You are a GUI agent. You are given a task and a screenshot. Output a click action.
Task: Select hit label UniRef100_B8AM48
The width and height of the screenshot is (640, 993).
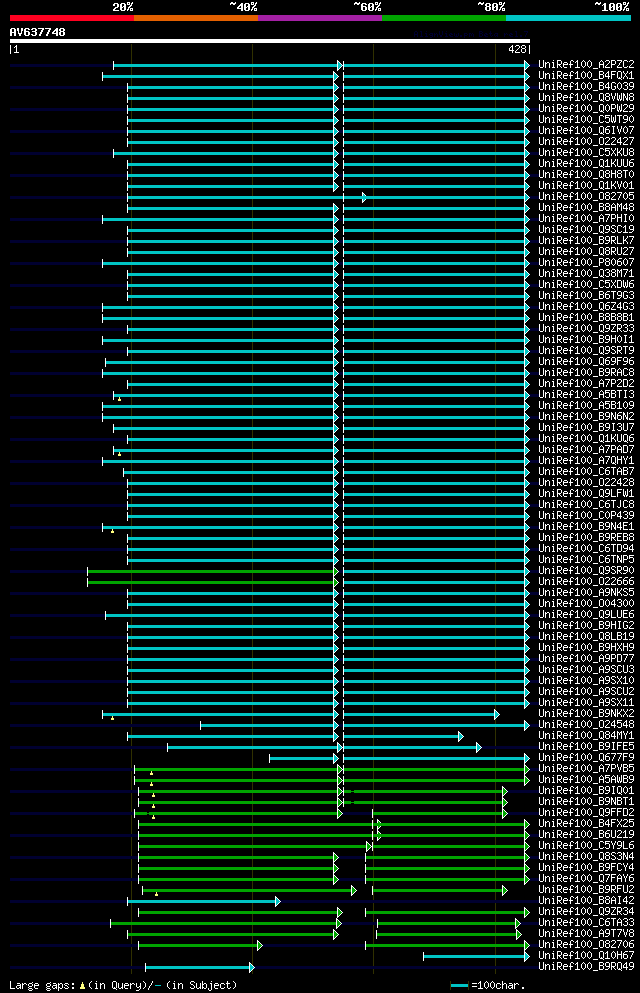586,208
